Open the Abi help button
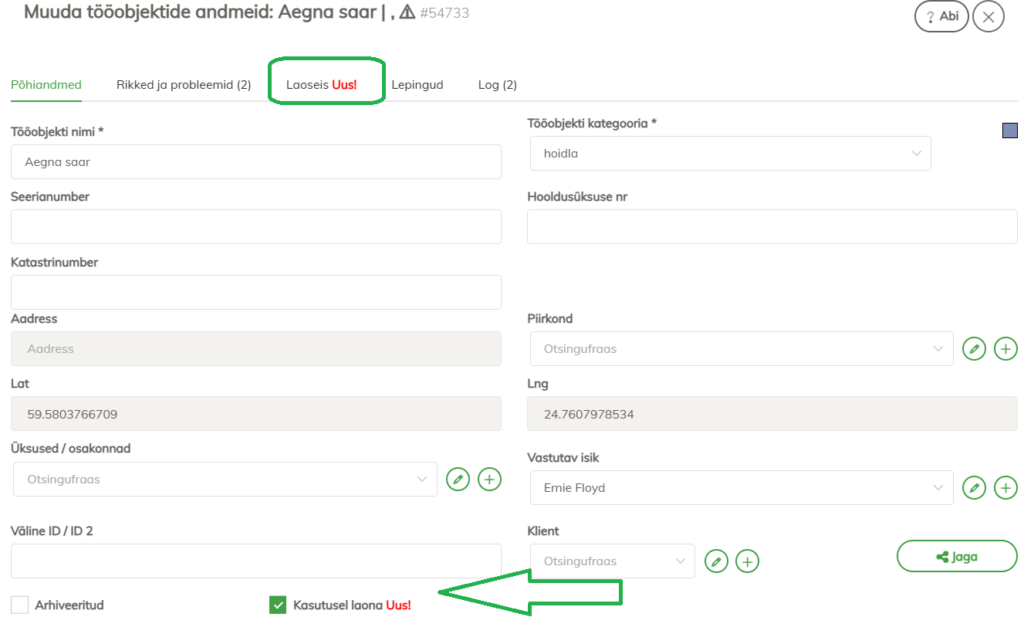The image size is (1024, 617). point(941,16)
